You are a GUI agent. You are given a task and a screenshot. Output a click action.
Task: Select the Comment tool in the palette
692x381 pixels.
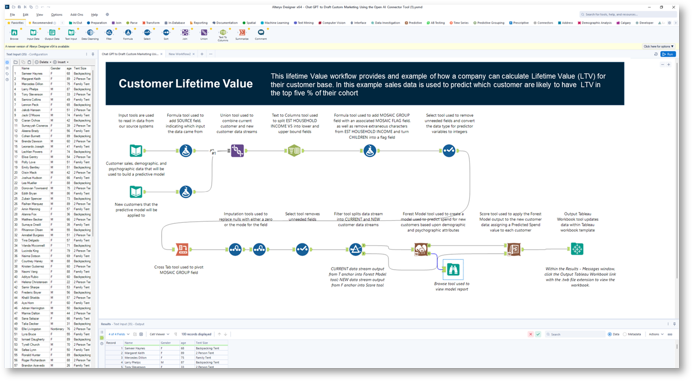tap(261, 34)
